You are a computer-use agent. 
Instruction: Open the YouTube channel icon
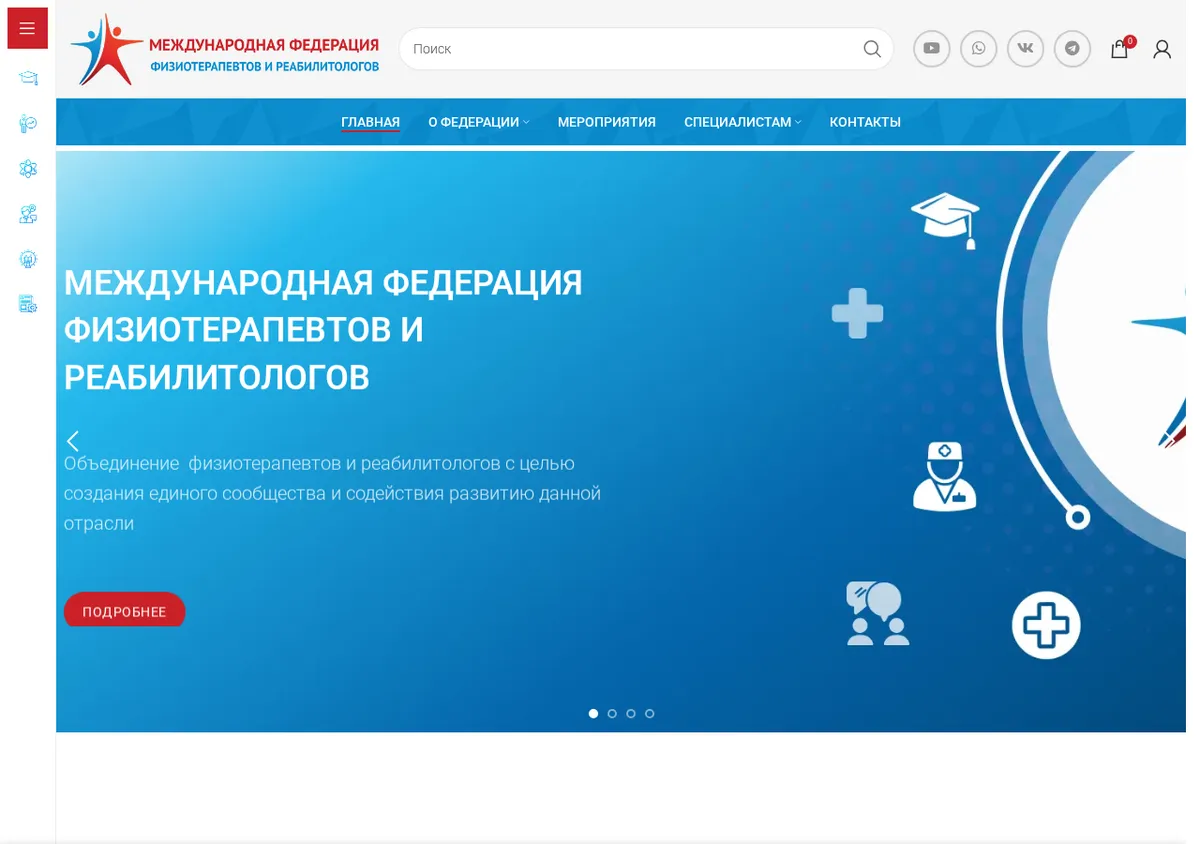(x=931, y=48)
